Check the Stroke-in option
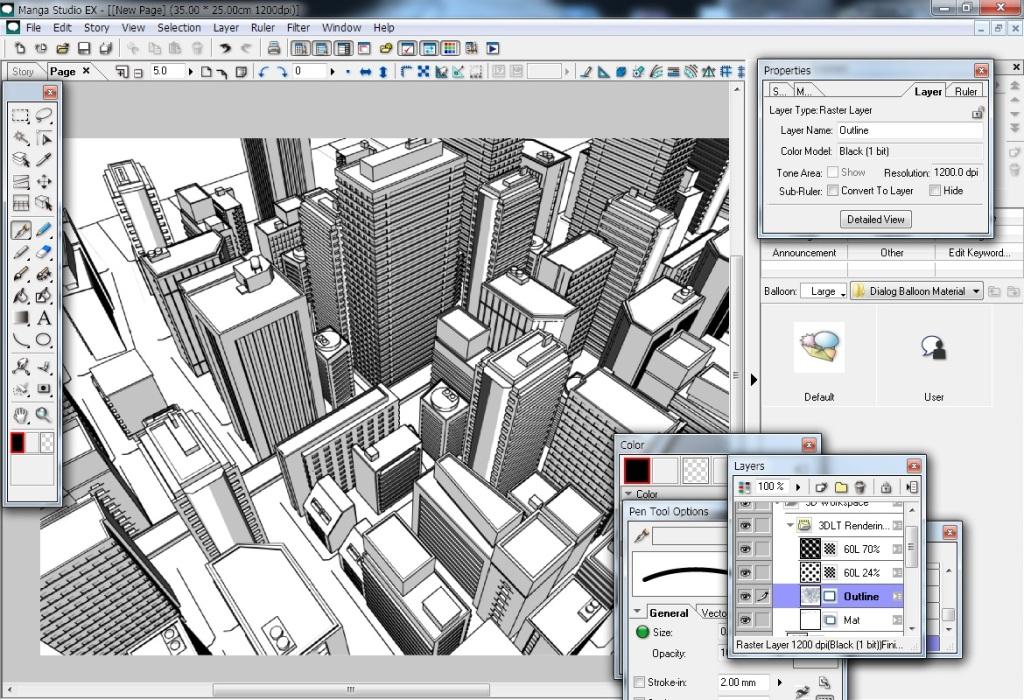This screenshot has height=700, width=1024. (640, 682)
